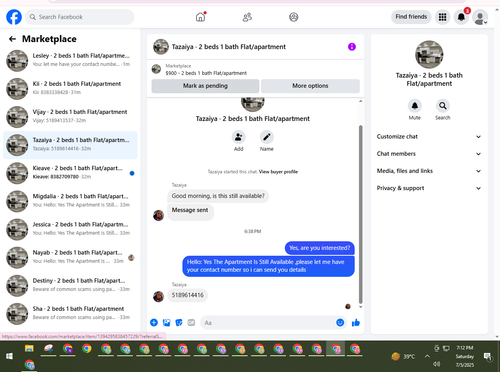Click the taskbar volume speaker icon

click(437, 364)
